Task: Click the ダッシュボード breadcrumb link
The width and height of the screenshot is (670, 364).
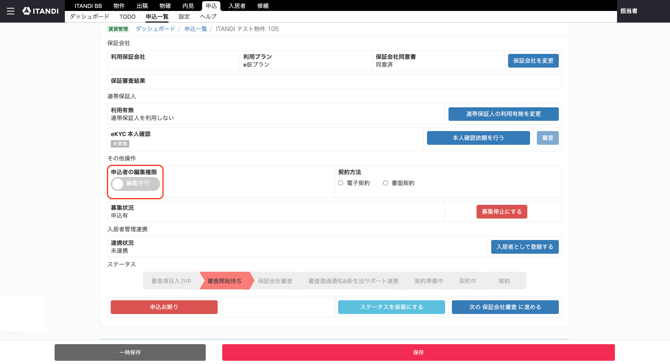Action: pos(155,29)
